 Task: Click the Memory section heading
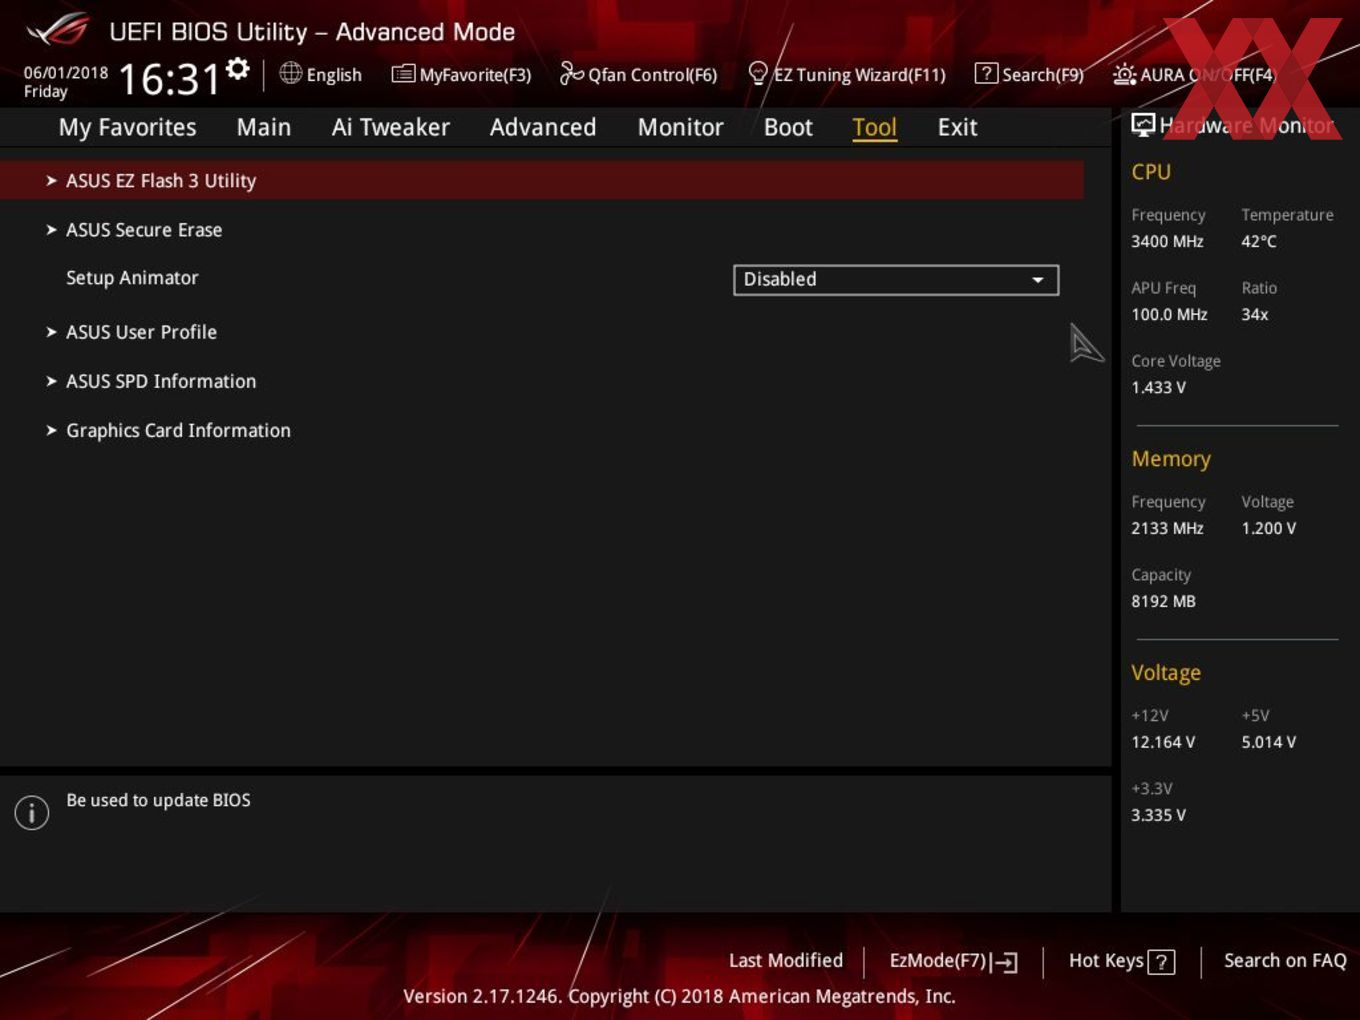(1171, 459)
